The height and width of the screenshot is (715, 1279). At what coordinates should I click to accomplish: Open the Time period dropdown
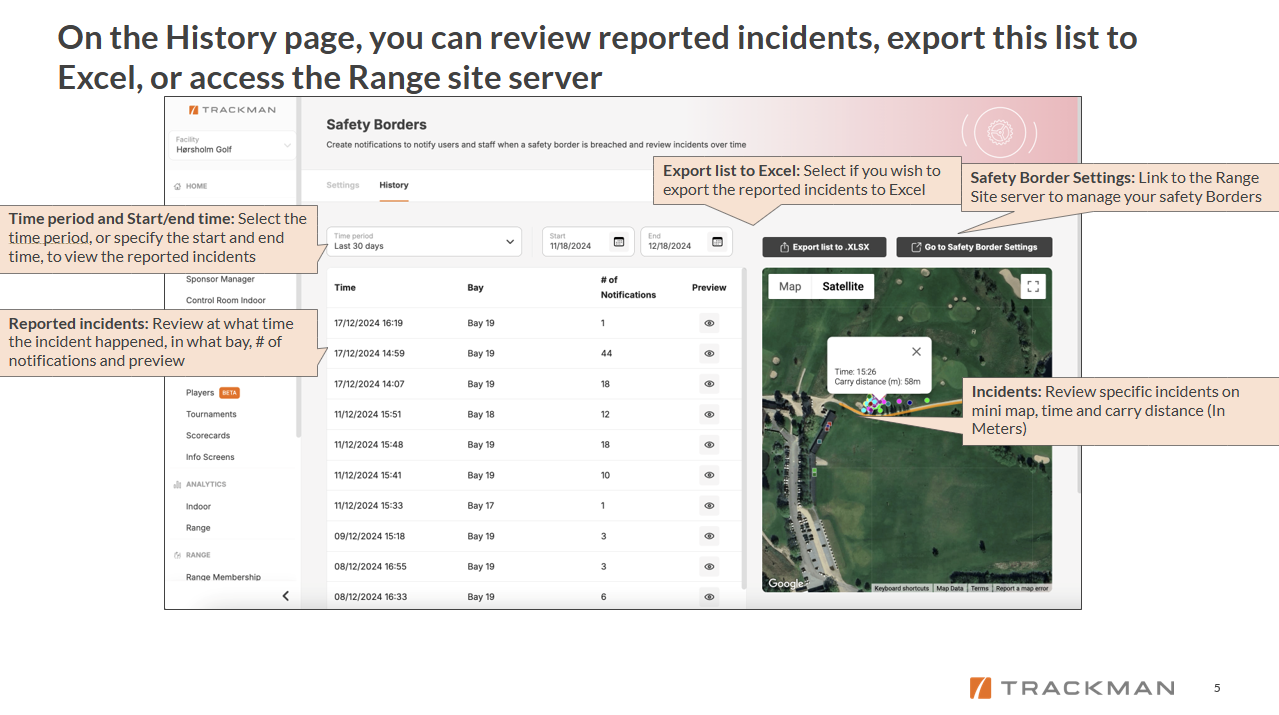click(424, 241)
